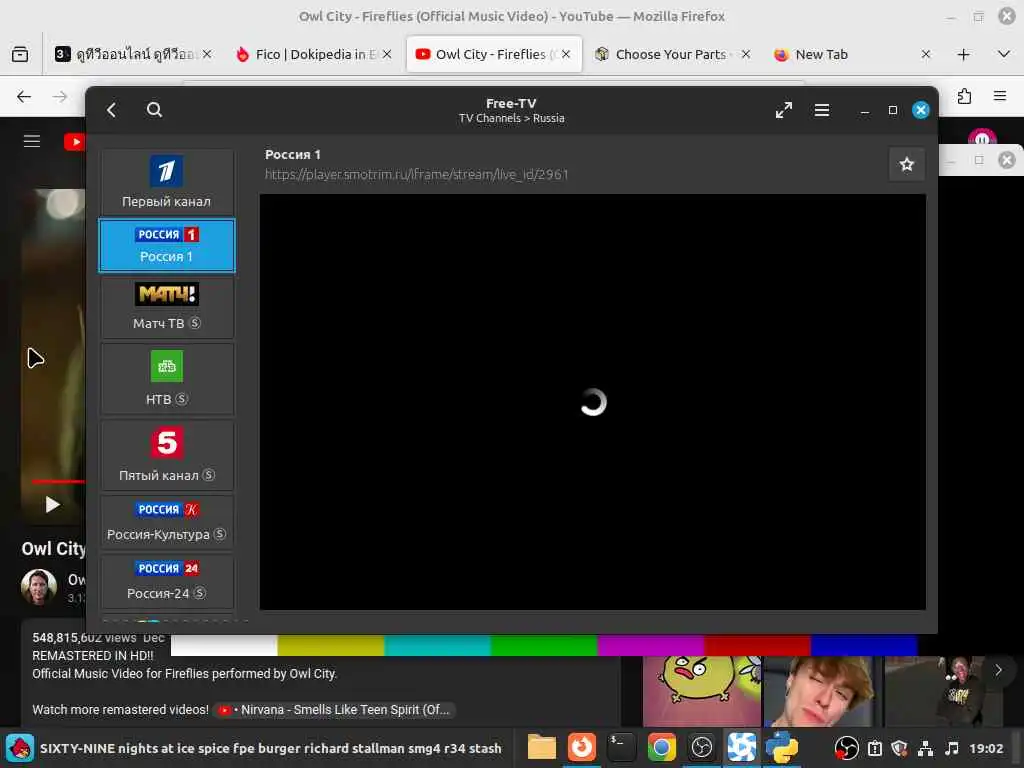Screen dimensions: 1024x768
Task: Select the Россия-24 channel
Action: (167, 581)
